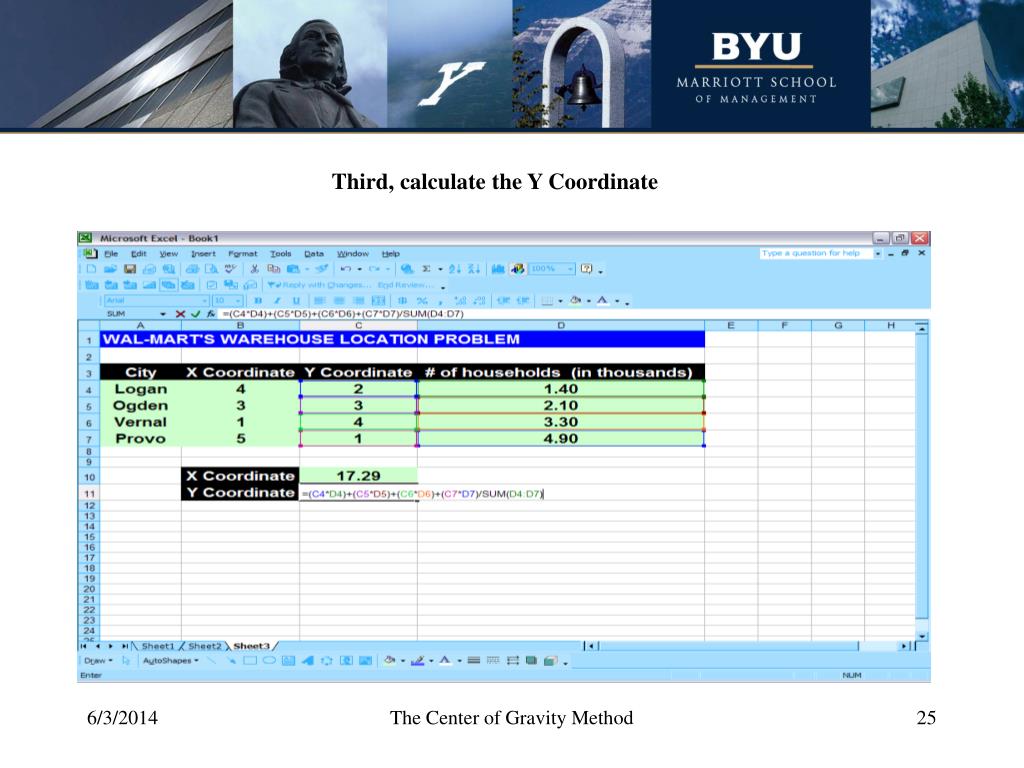Click the Font Color A in formatting toolbar
The image size is (1024, 768).
pyautogui.click(x=602, y=301)
